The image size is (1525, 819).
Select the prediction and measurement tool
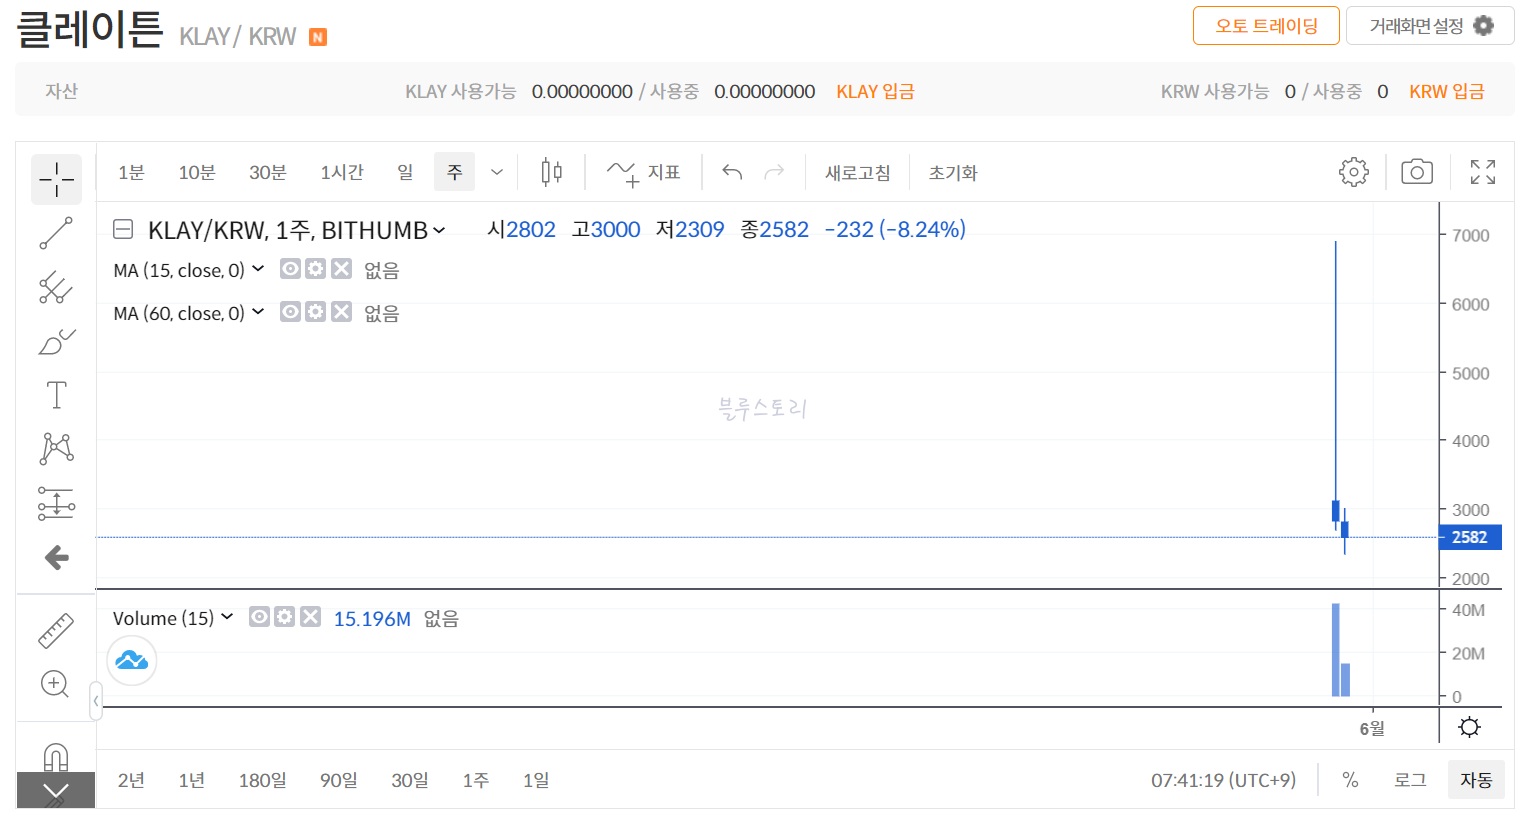tap(56, 503)
